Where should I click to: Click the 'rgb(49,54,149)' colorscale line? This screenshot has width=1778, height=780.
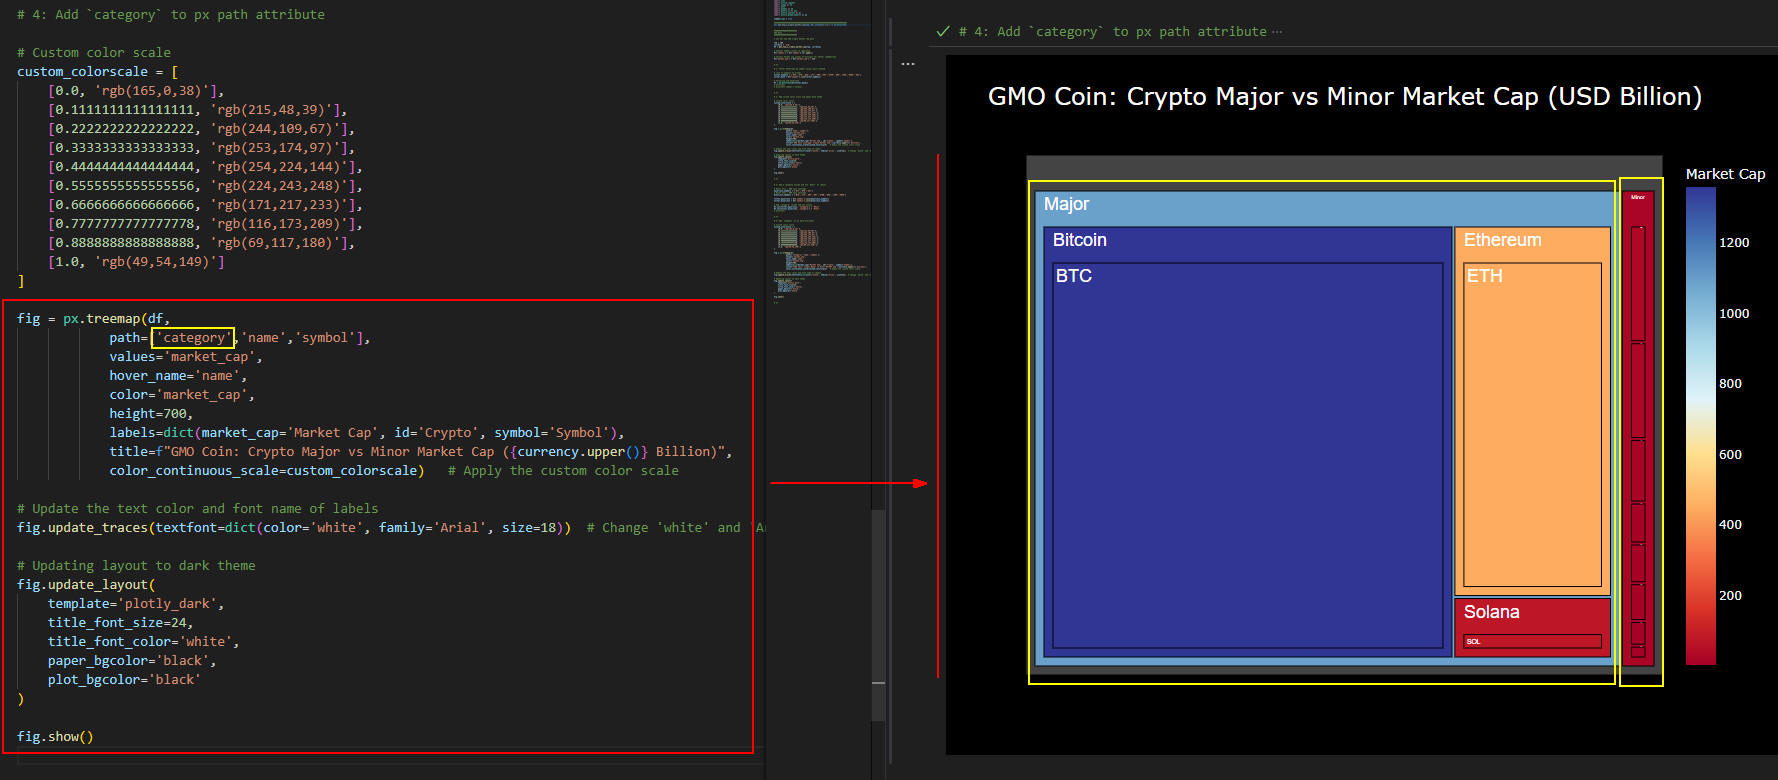136,262
